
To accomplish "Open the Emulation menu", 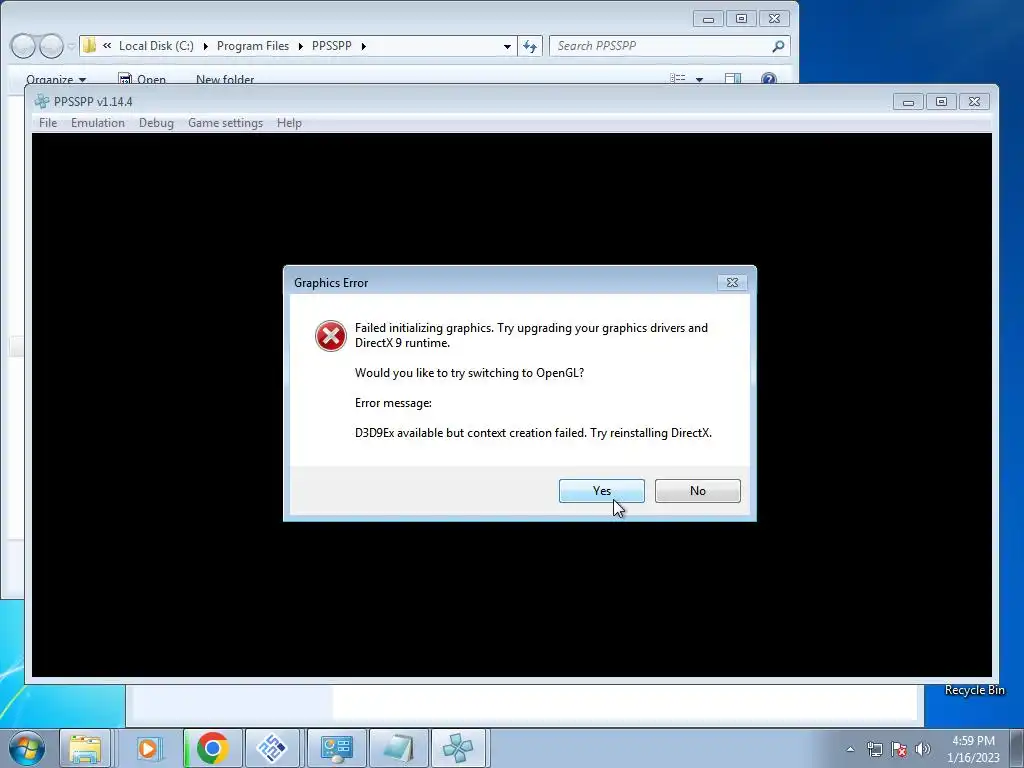I will (98, 123).
